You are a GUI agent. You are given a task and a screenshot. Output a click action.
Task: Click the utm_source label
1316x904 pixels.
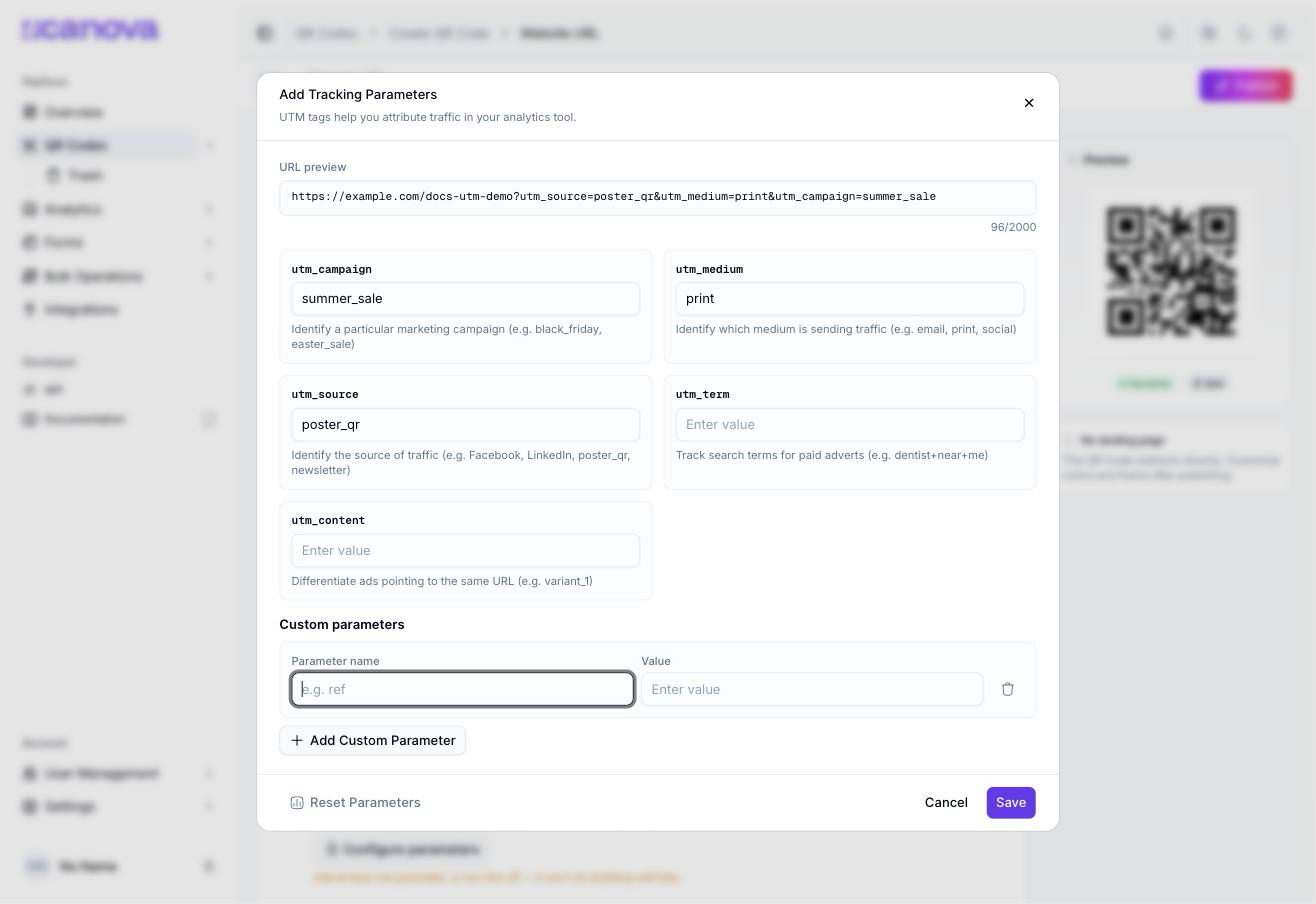click(x=325, y=394)
